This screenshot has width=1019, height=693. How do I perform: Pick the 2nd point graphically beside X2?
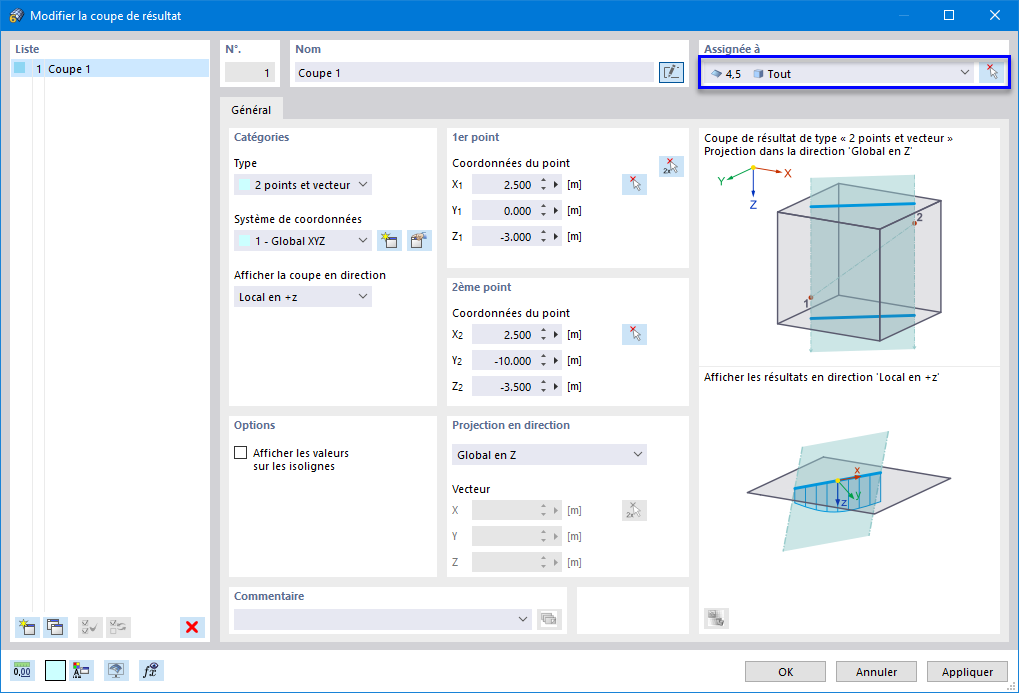(634, 334)
